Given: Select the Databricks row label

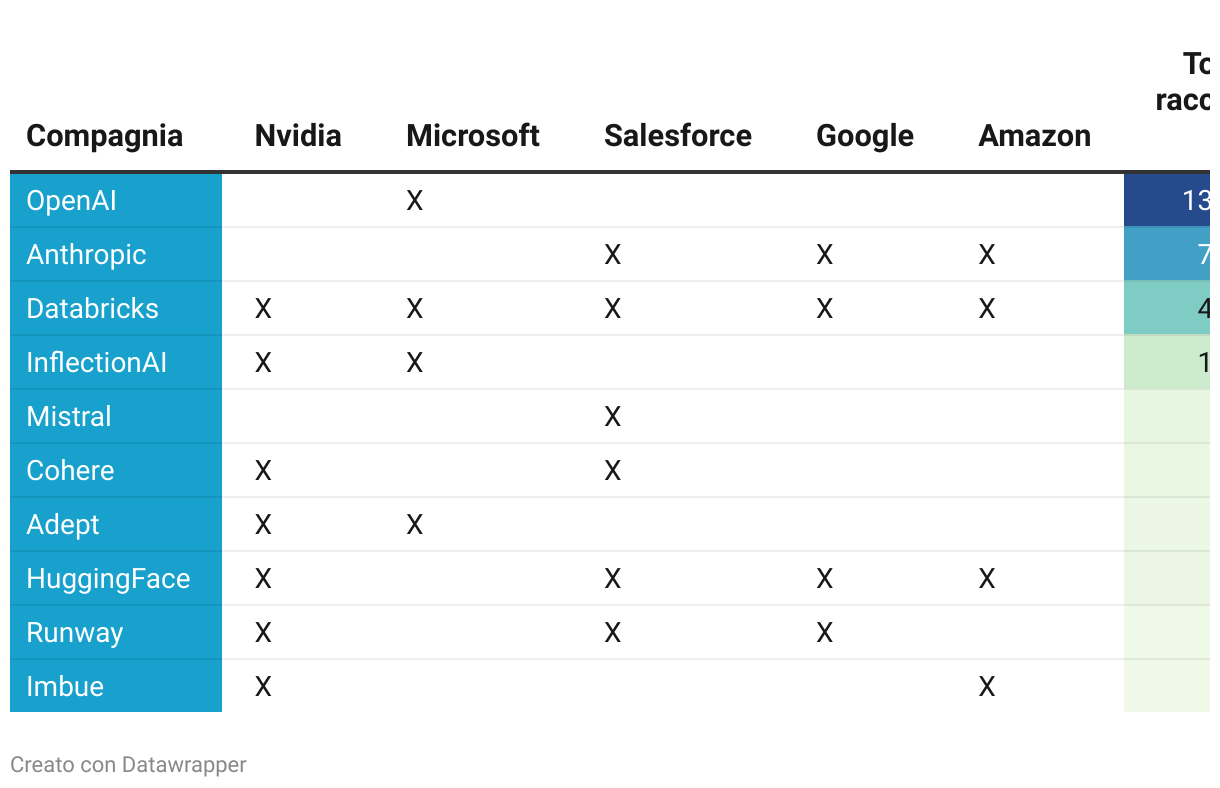Looking at the screenshot, I should tap(93, 309).
